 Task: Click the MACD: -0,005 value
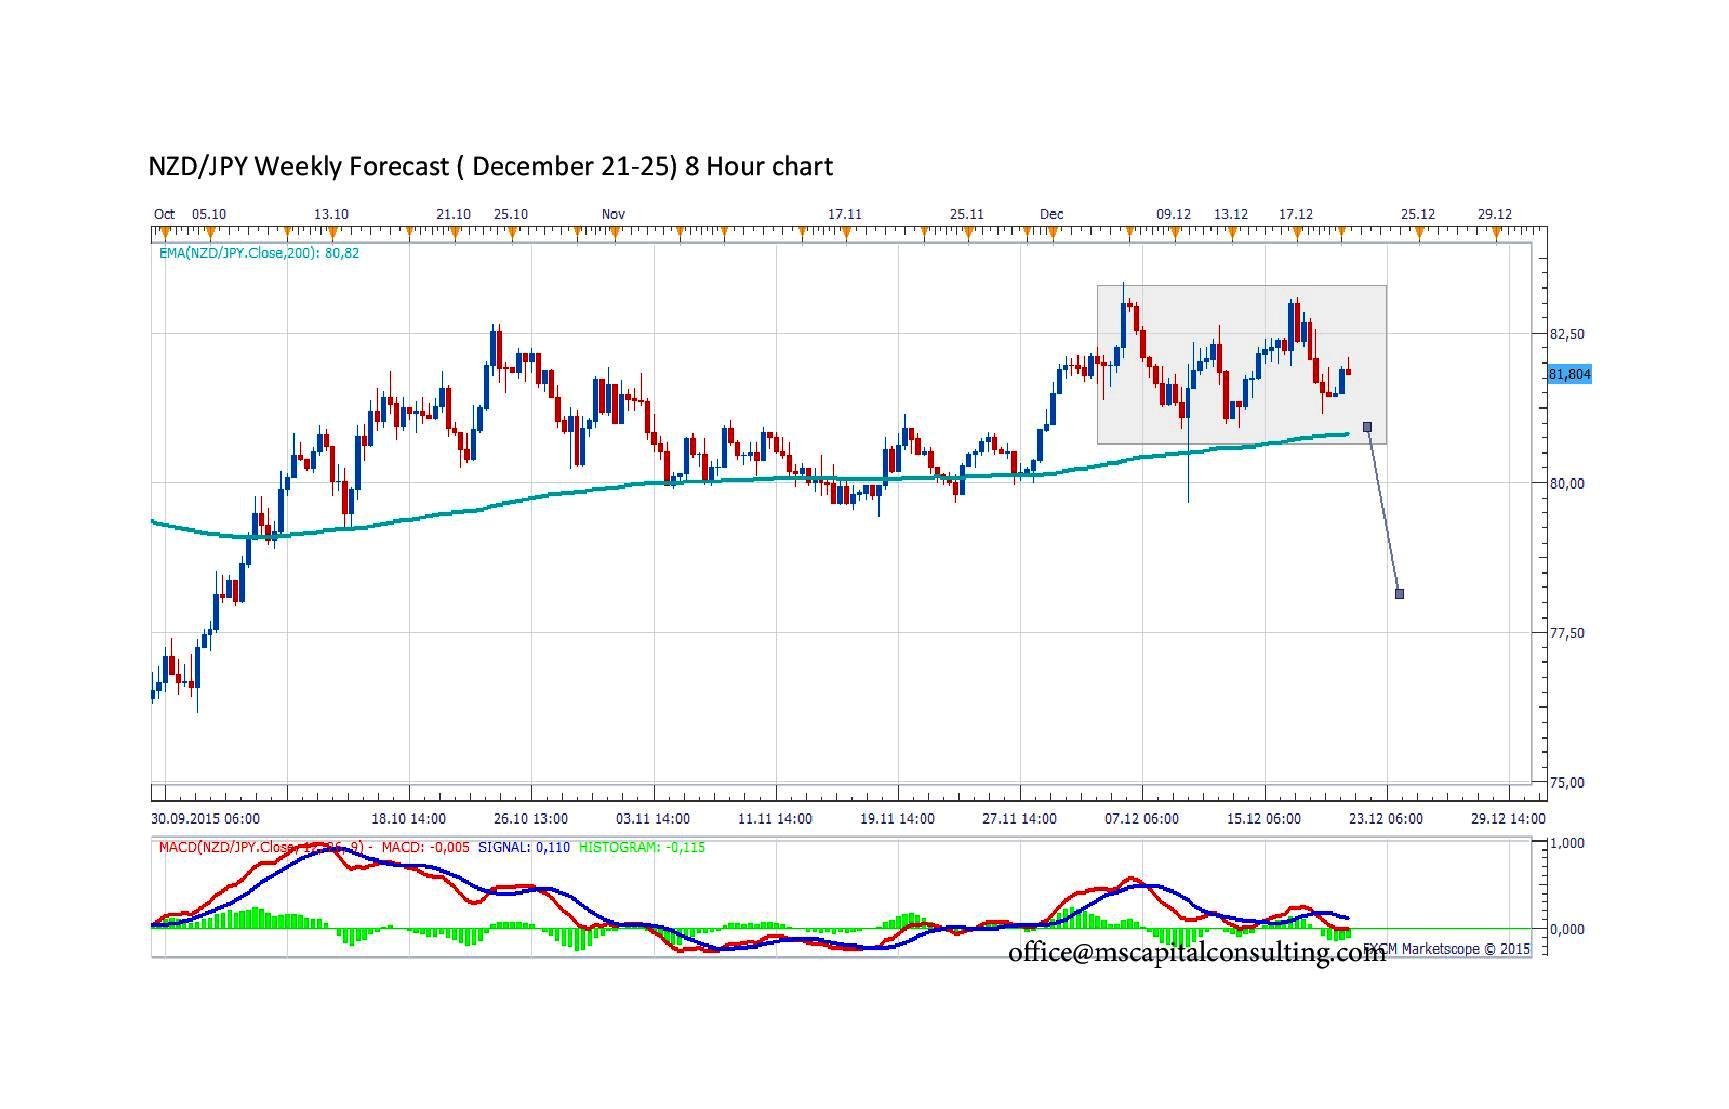coord(426,847)
